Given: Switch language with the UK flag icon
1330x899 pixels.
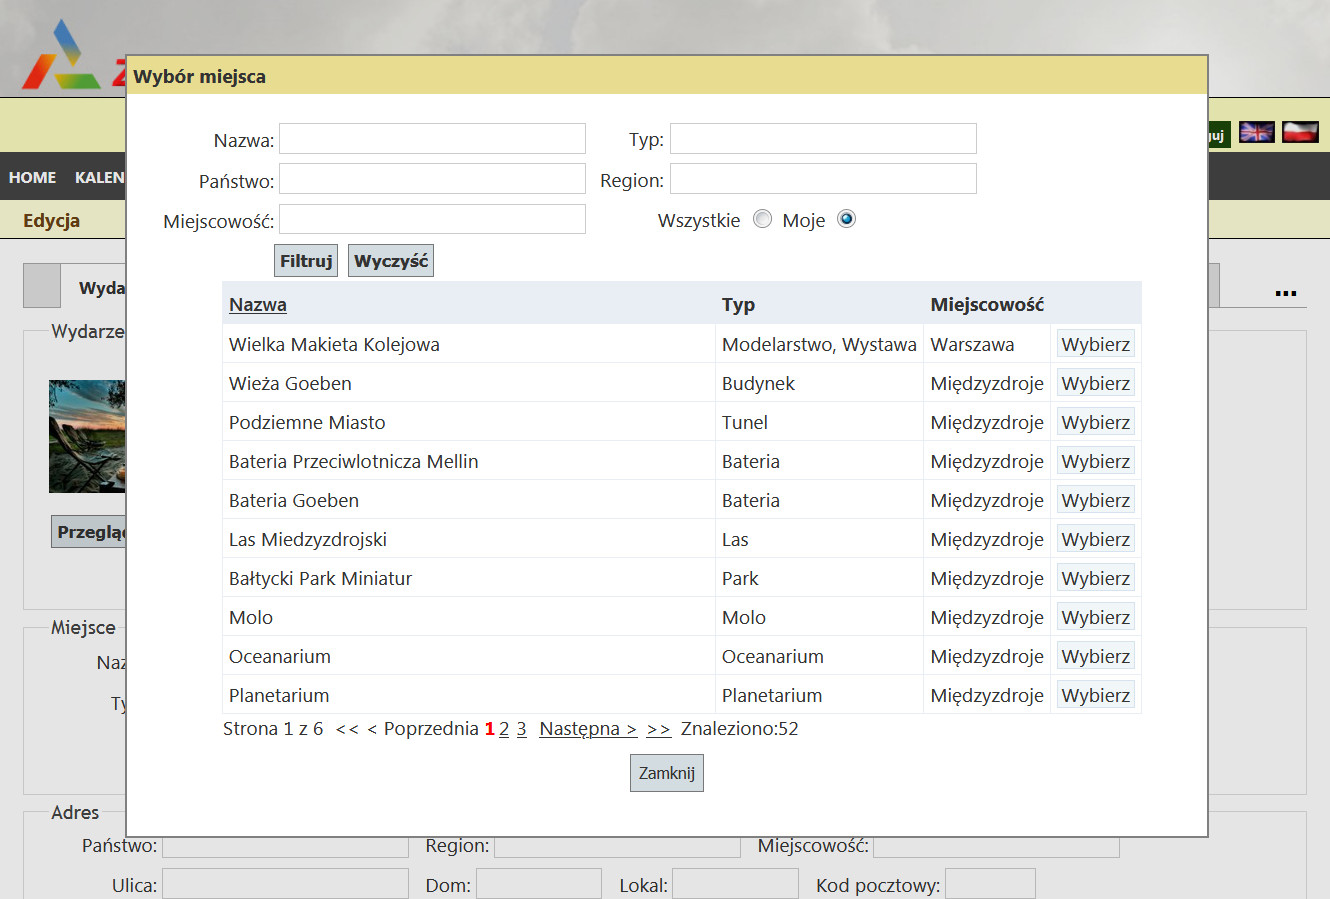Looking at the screenshot, I should pos(1256,132).
